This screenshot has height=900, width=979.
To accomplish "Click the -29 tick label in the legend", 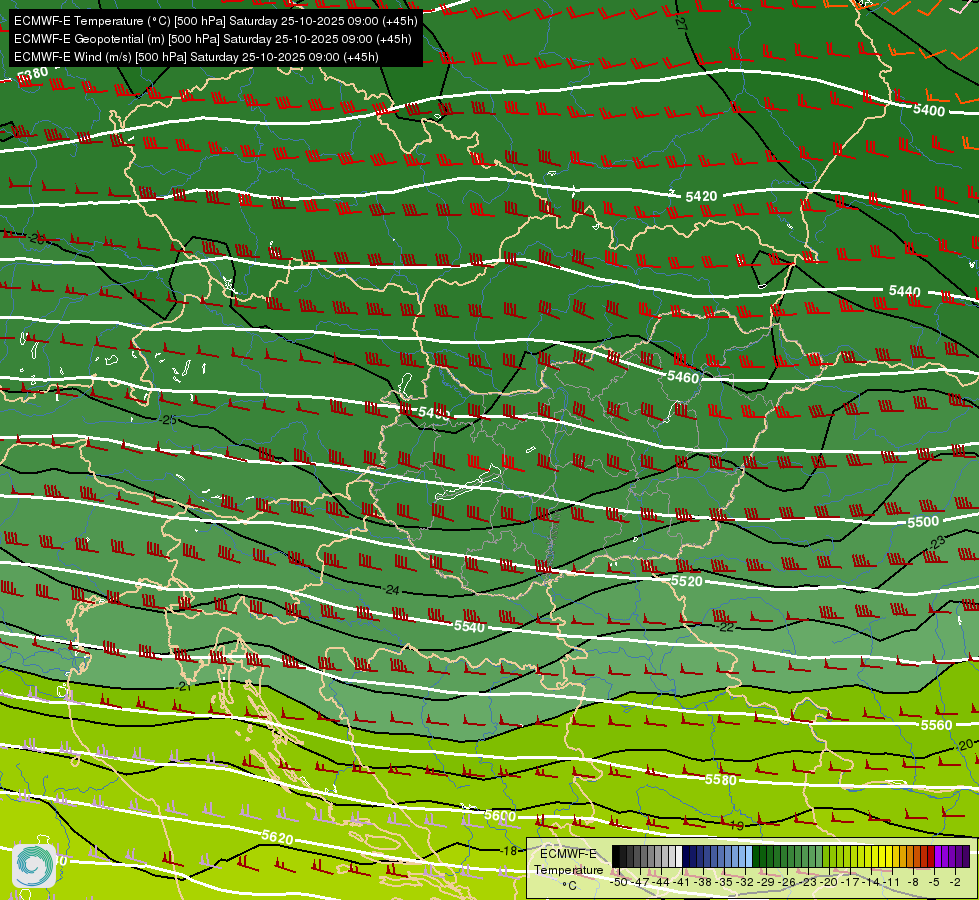I will pos(767,882).
